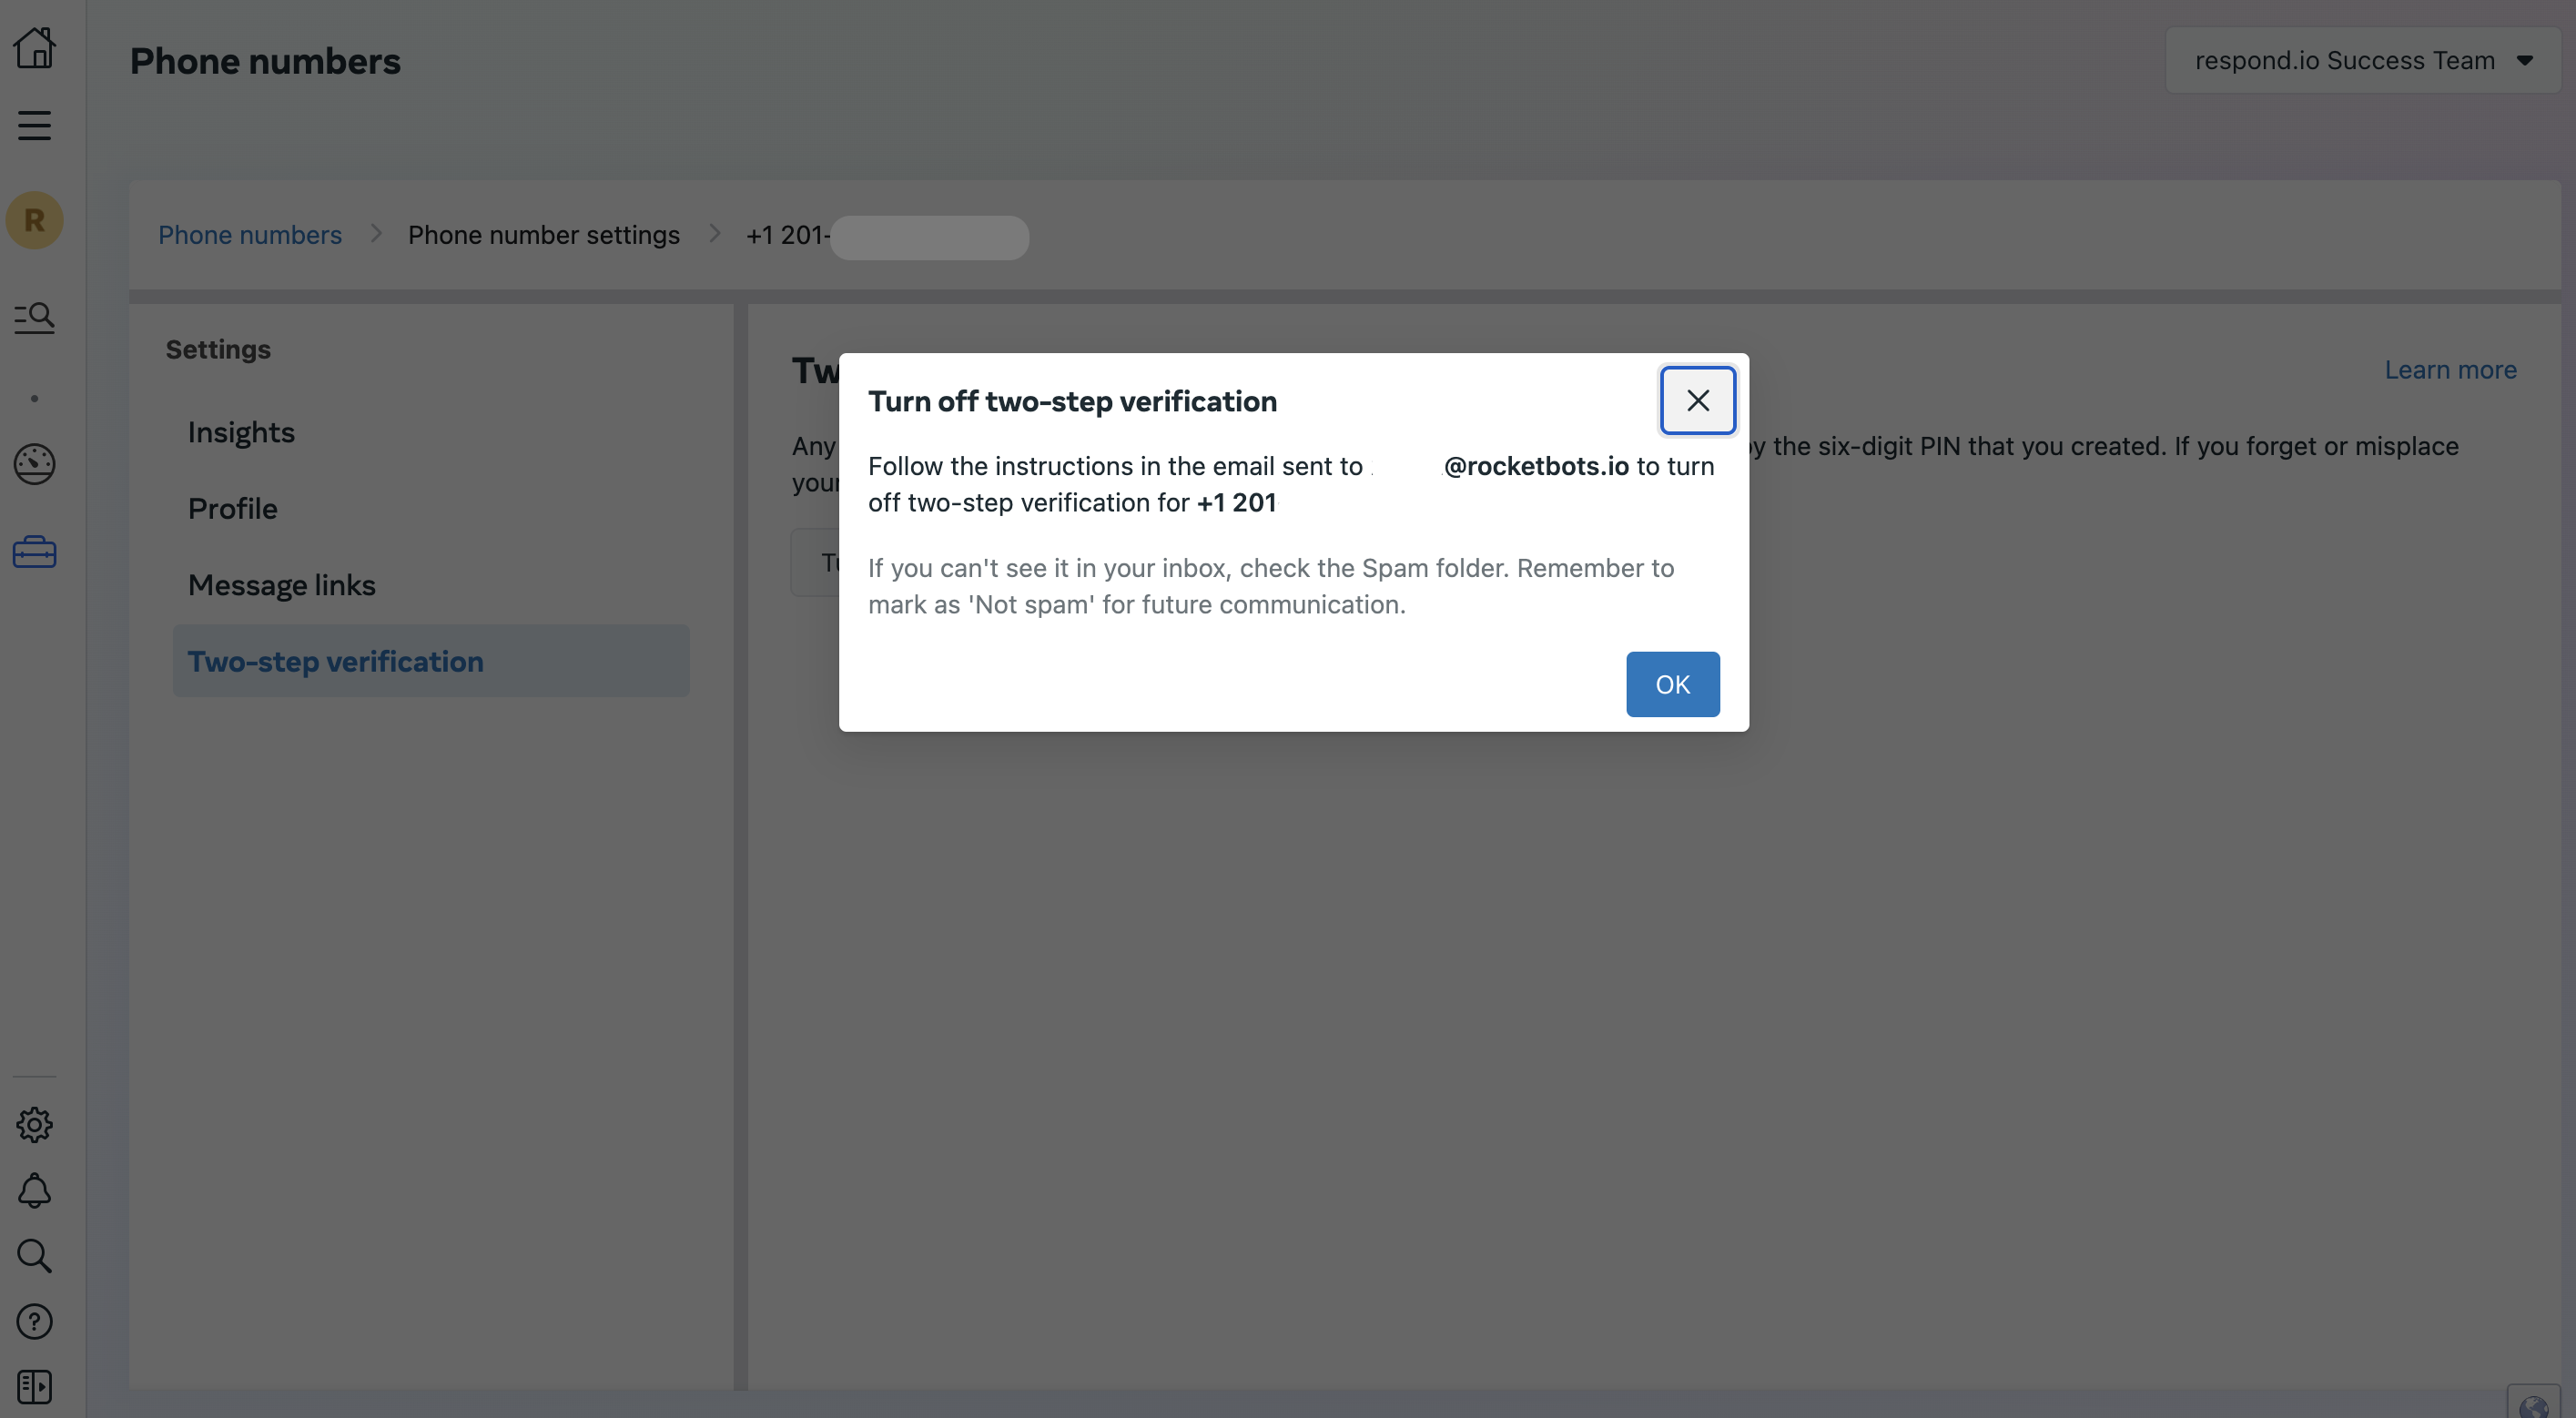This screenshot has height=1418, width=2576.
Task: Go to Phone numbers breadcrumb link
Action: click(250, 235)
